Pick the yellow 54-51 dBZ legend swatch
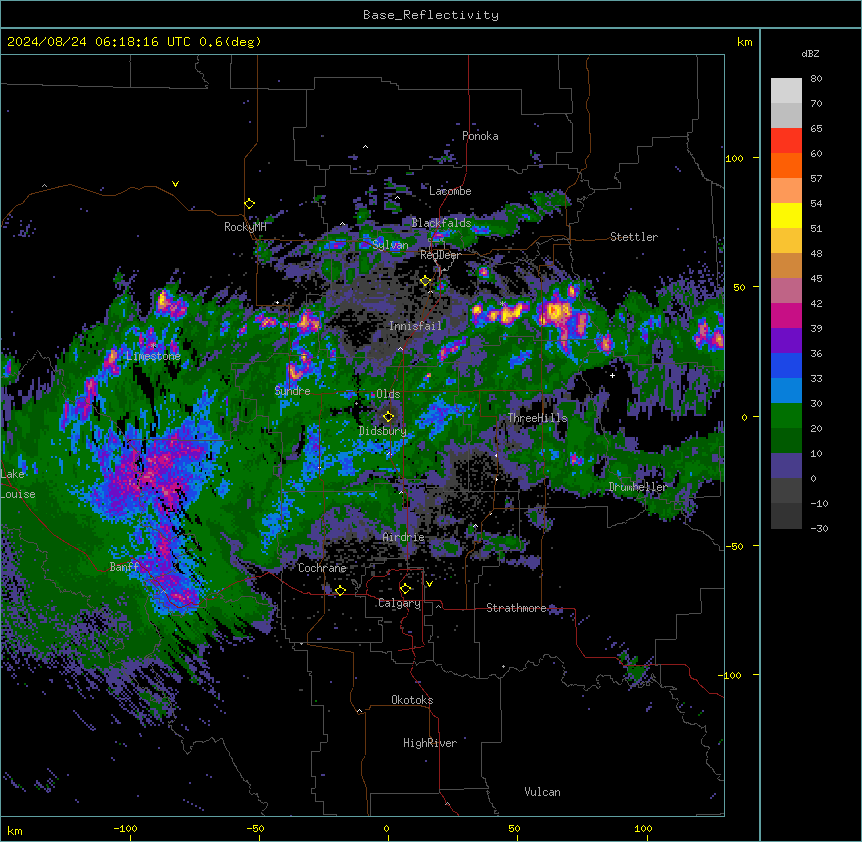The width and height of the screenshot is (862, 842). pyautogui.click(x=786, y=216)
